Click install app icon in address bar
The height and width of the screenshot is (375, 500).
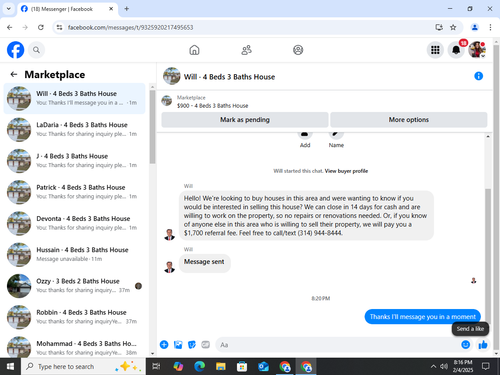click(x=439, y=27)
